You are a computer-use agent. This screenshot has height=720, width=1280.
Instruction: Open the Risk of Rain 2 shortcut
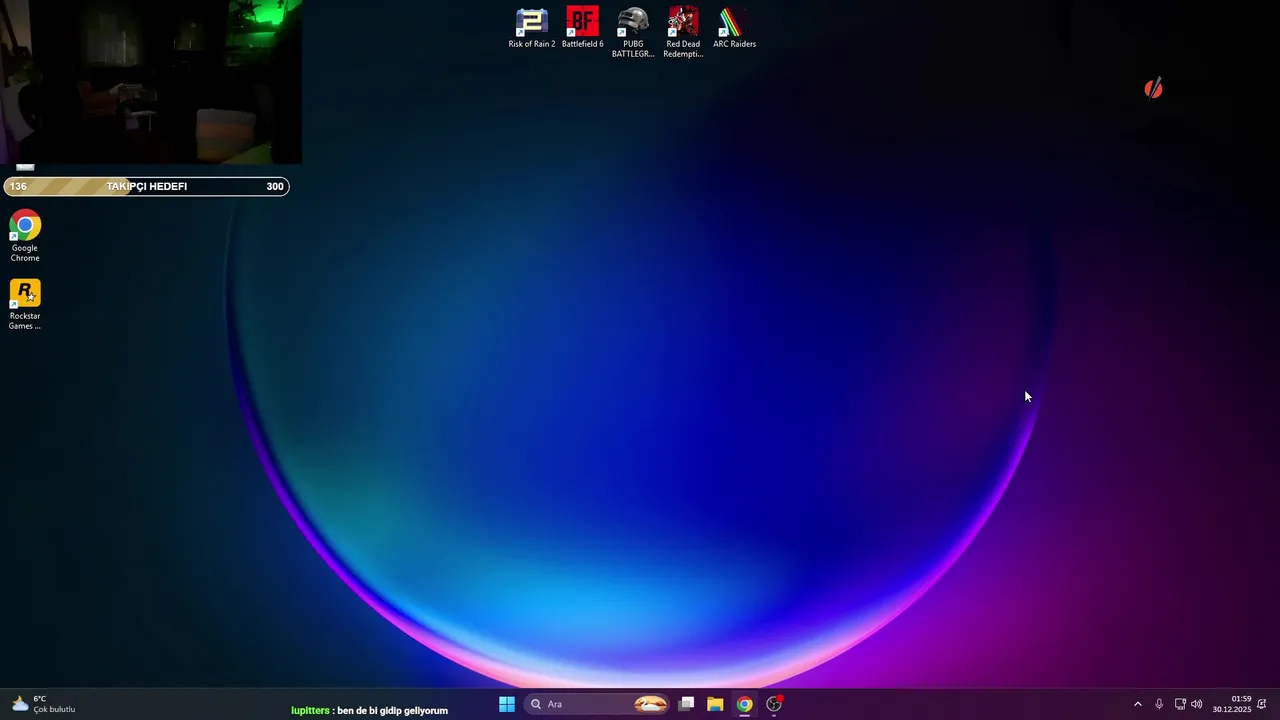tap(531, 28)
